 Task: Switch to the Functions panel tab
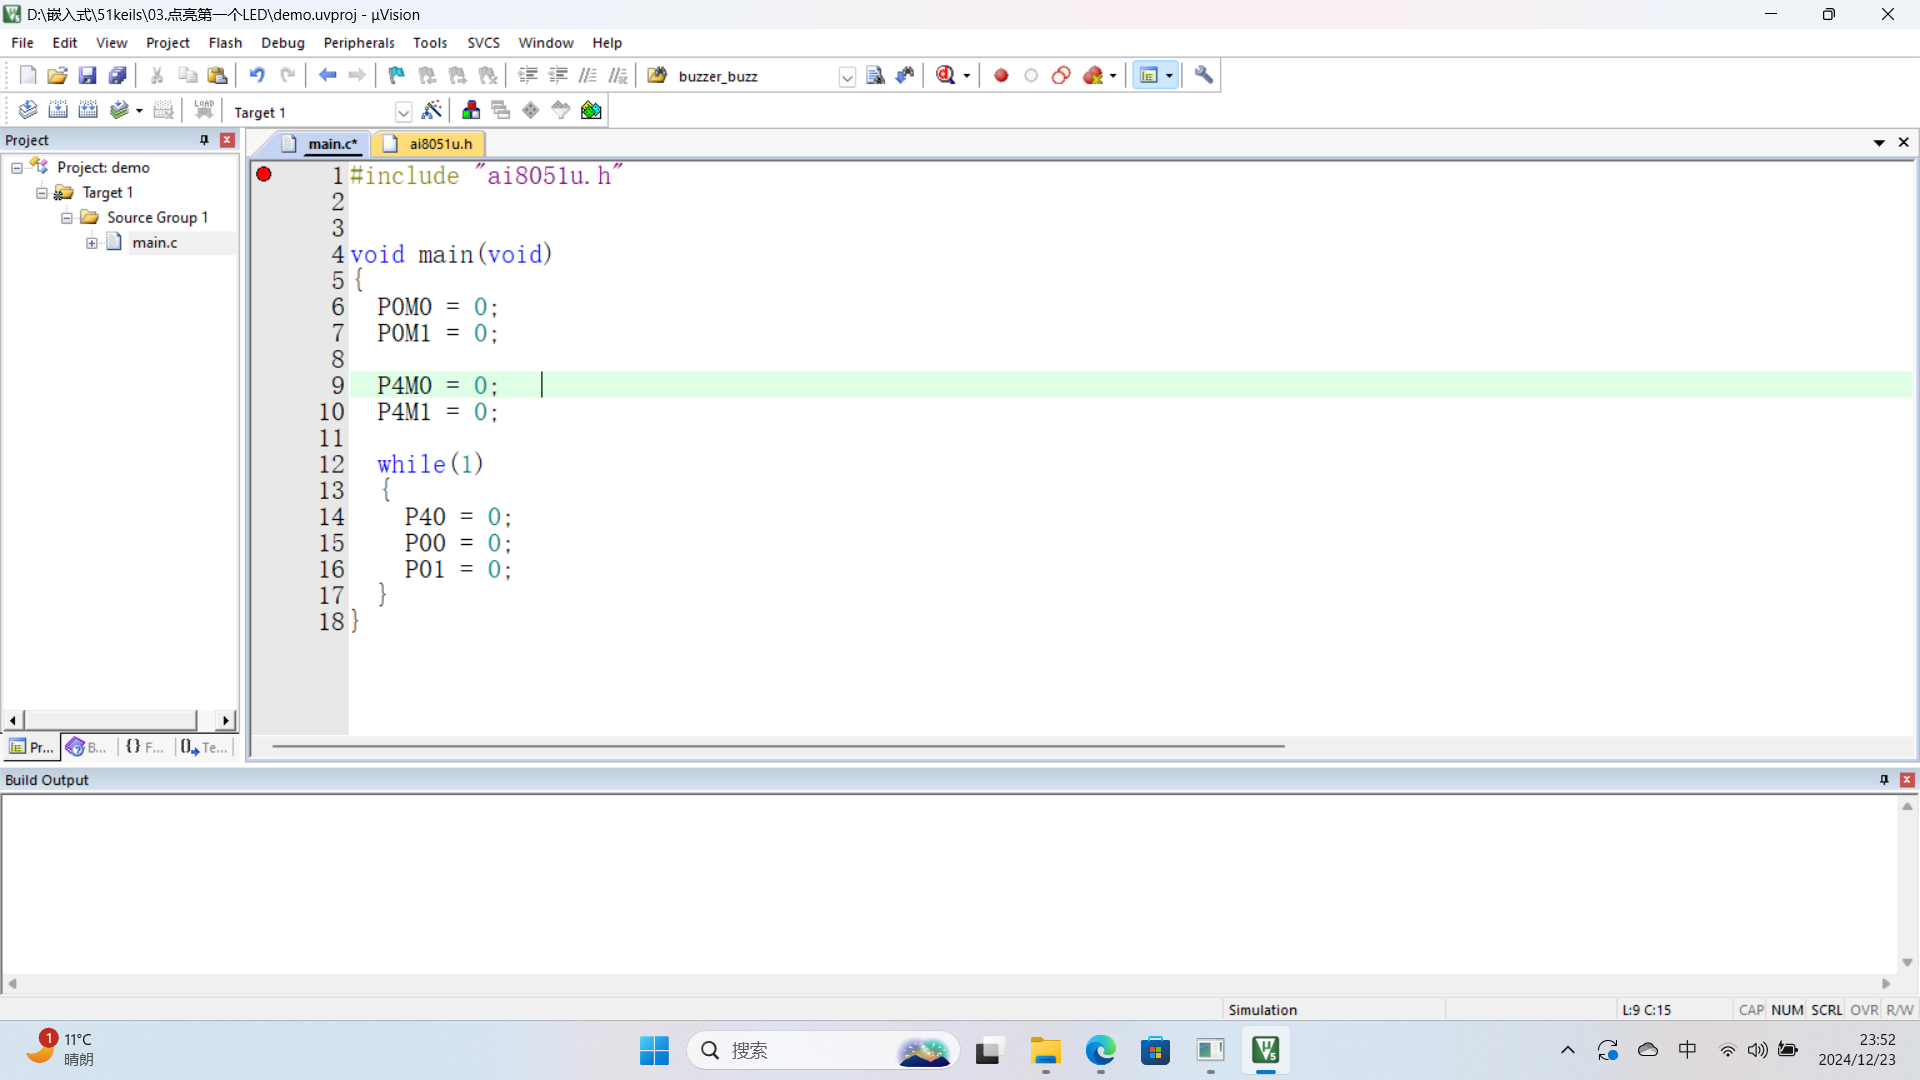(145, 747)
